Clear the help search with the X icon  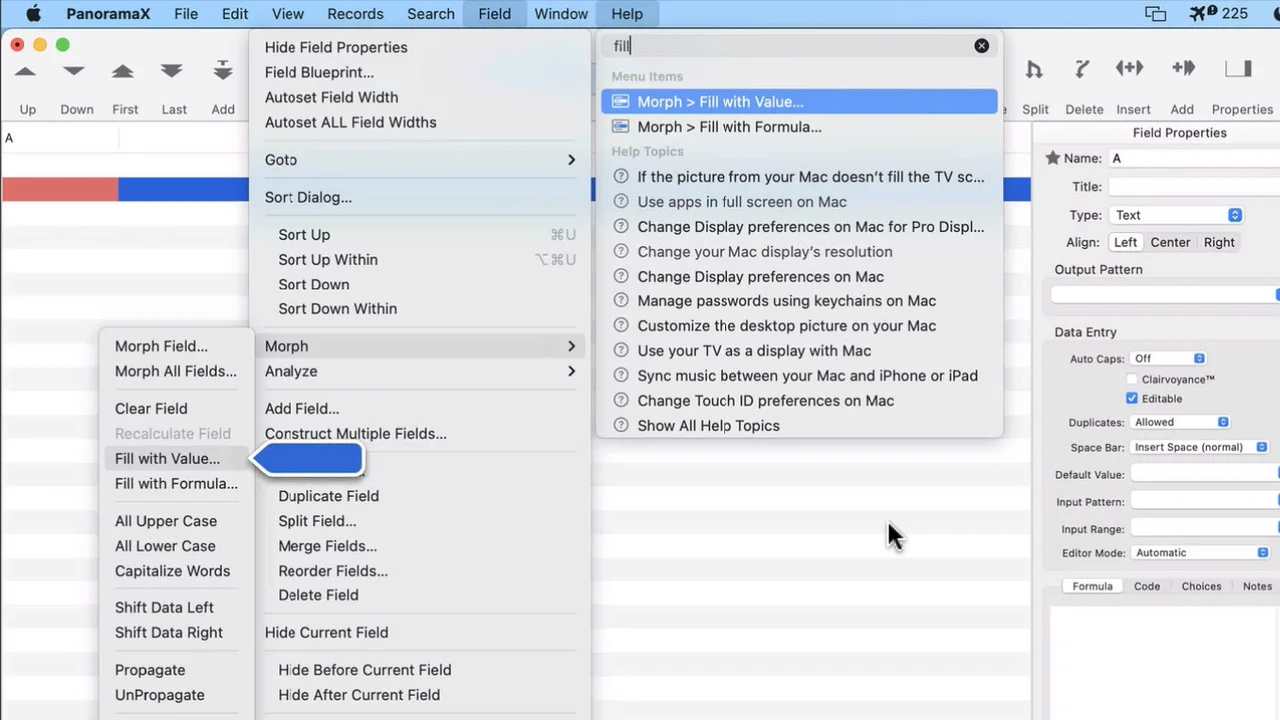[x=982, y=46]
